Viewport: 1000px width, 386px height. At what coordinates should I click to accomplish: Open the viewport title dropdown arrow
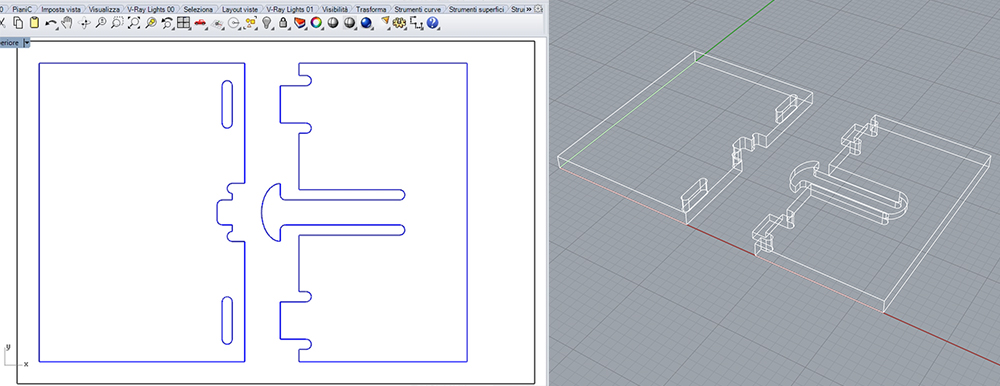[27, 43]
